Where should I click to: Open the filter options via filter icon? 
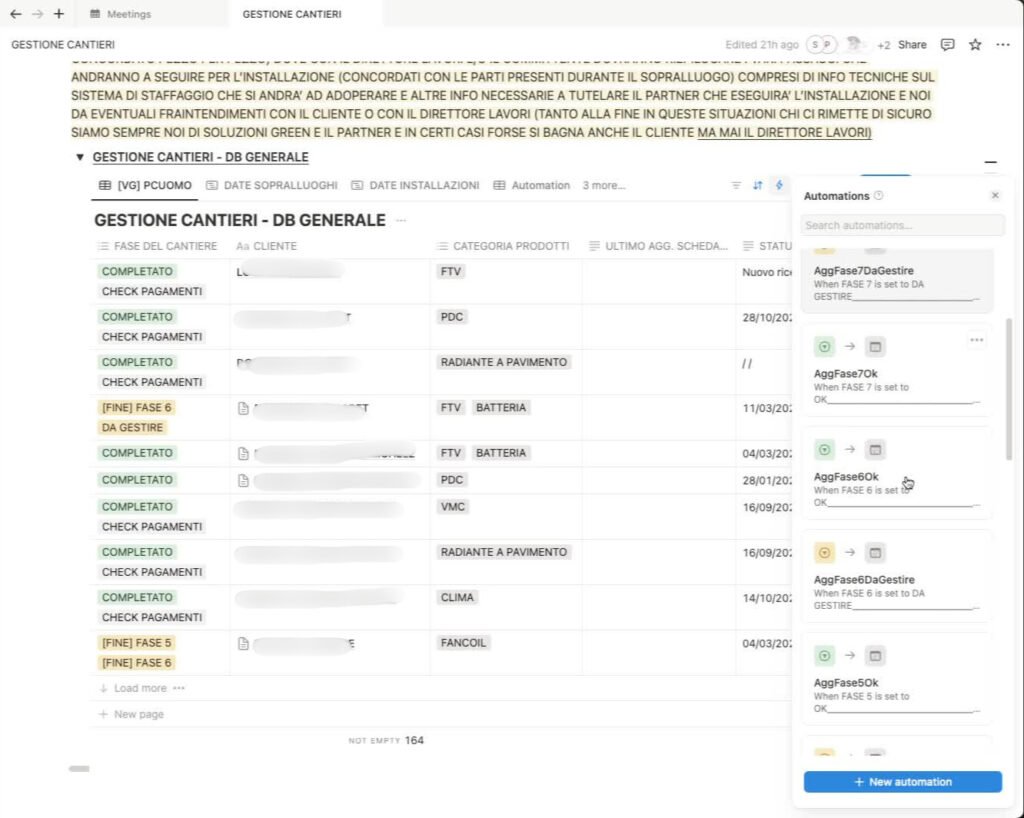pyautogui.click(x=737, y=185)
